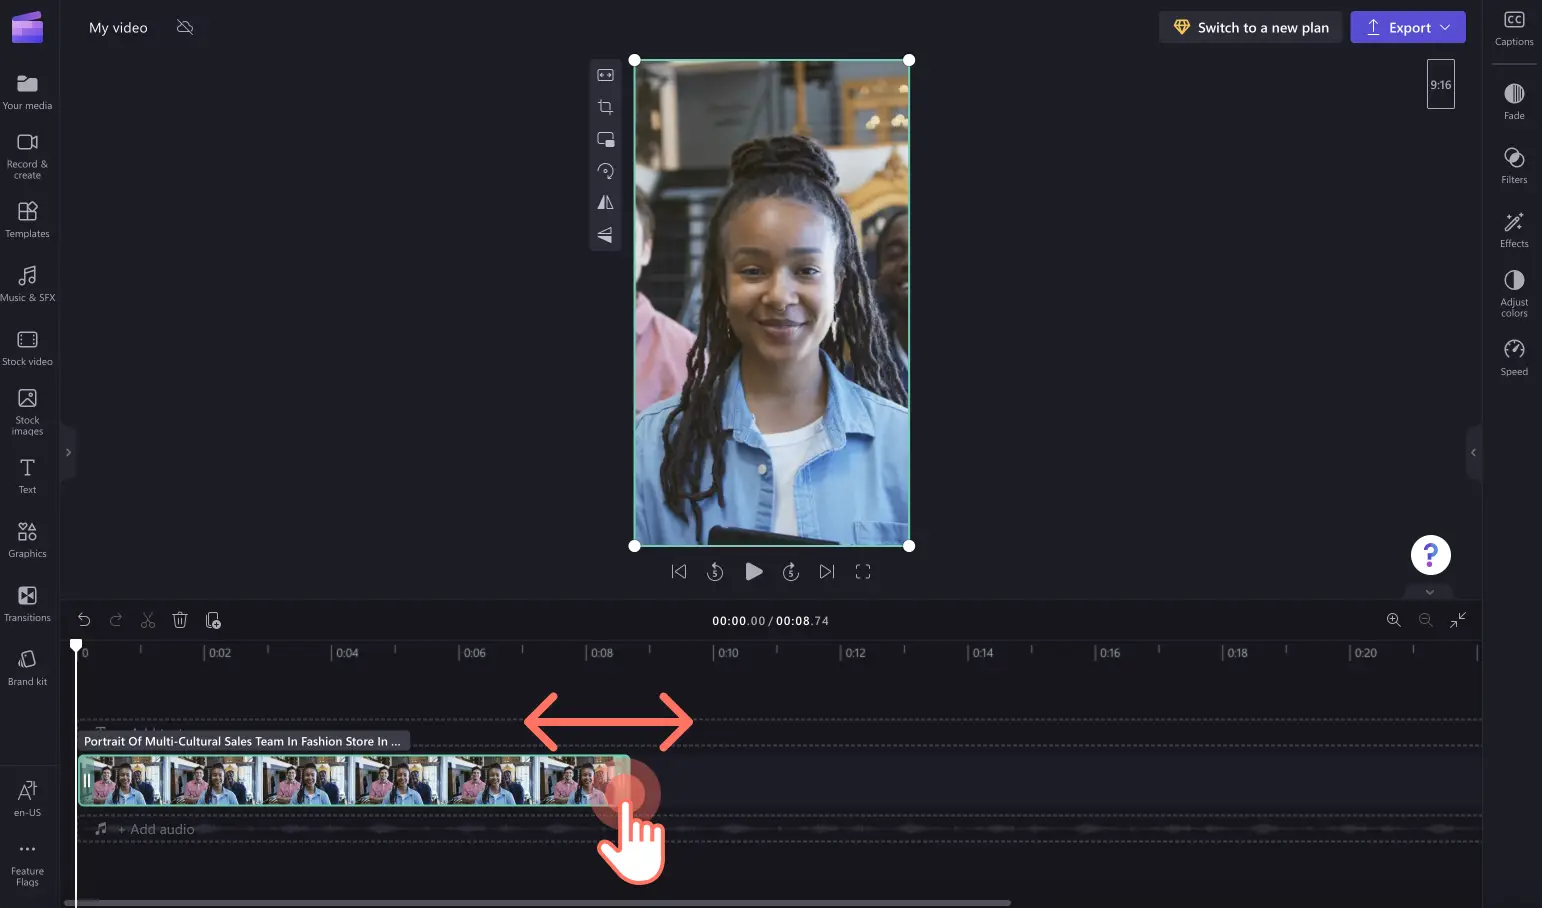The image size is (1542, 908).
Task: Open the Adjust colors panel
Action: [1514, 294]
